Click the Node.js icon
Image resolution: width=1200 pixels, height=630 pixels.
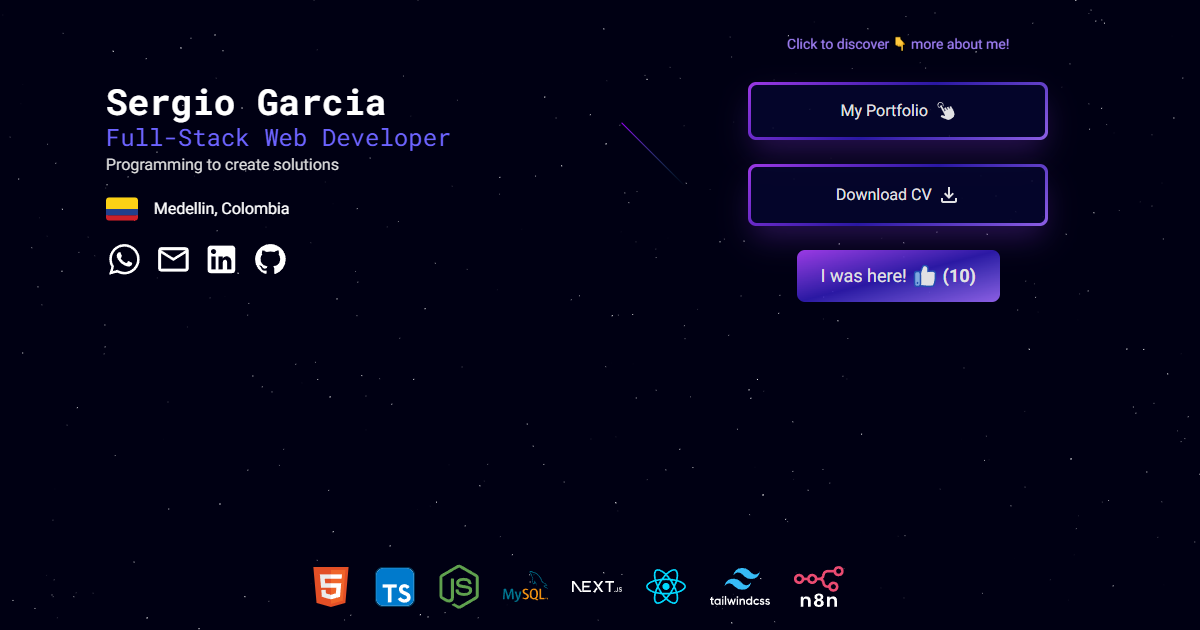pyautogui.click(x=458, y=587)
